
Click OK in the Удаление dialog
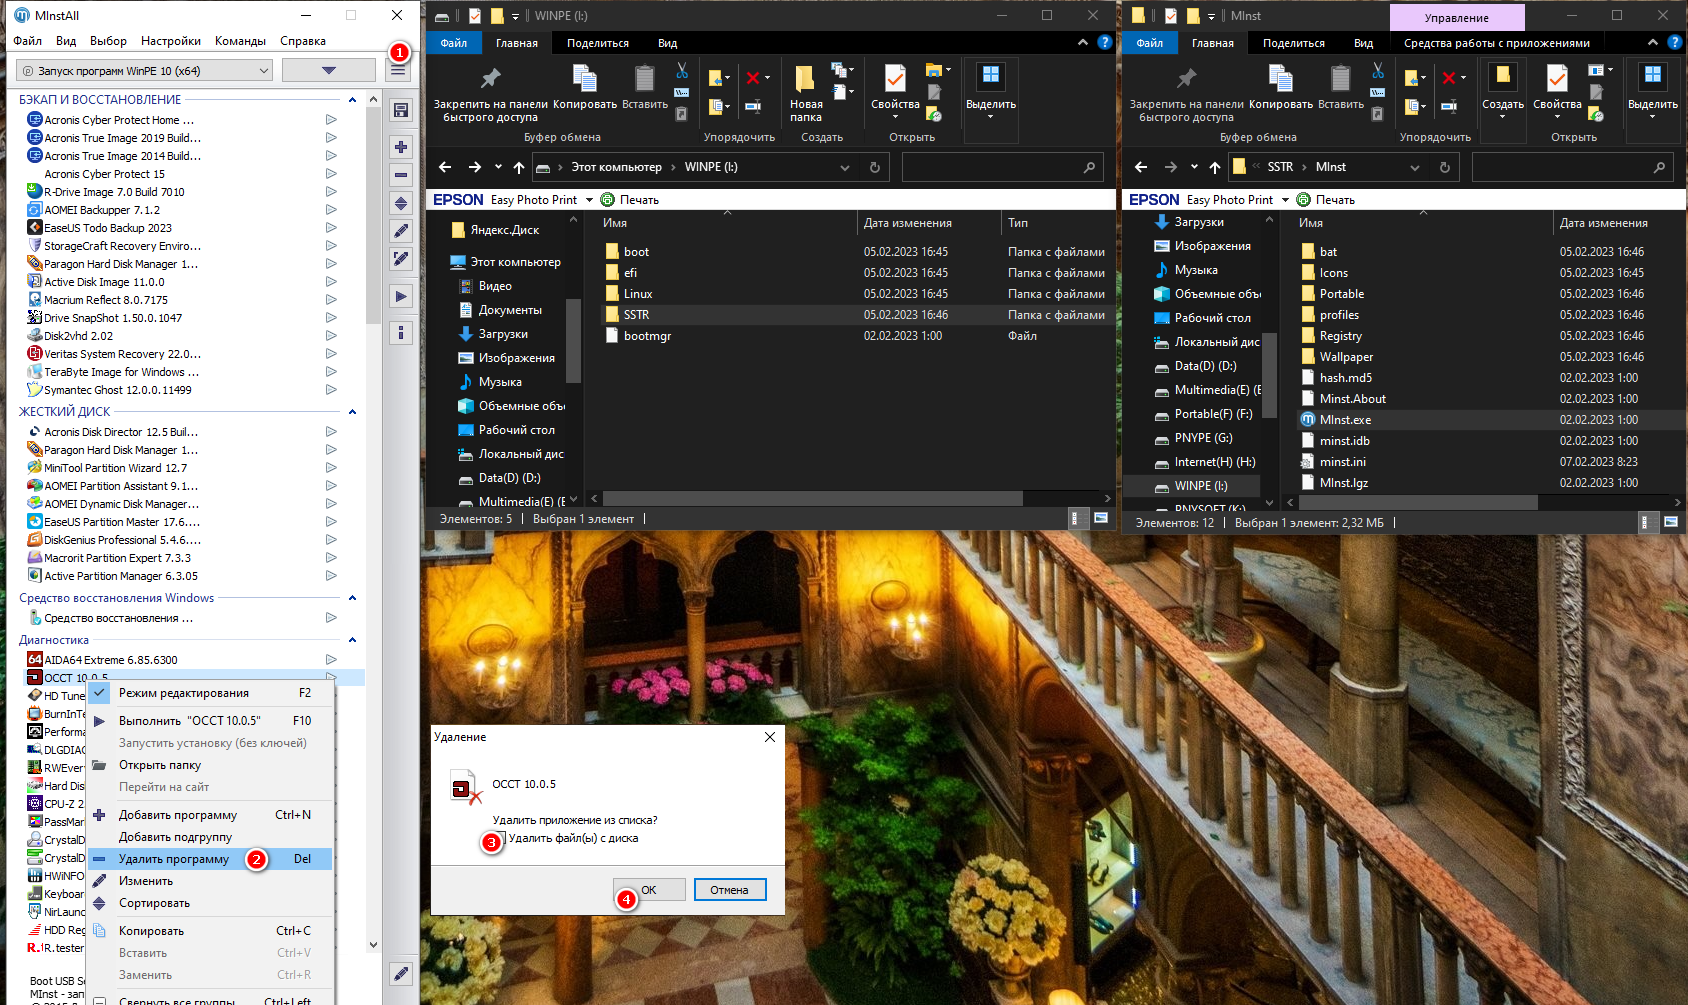(649, 890)
